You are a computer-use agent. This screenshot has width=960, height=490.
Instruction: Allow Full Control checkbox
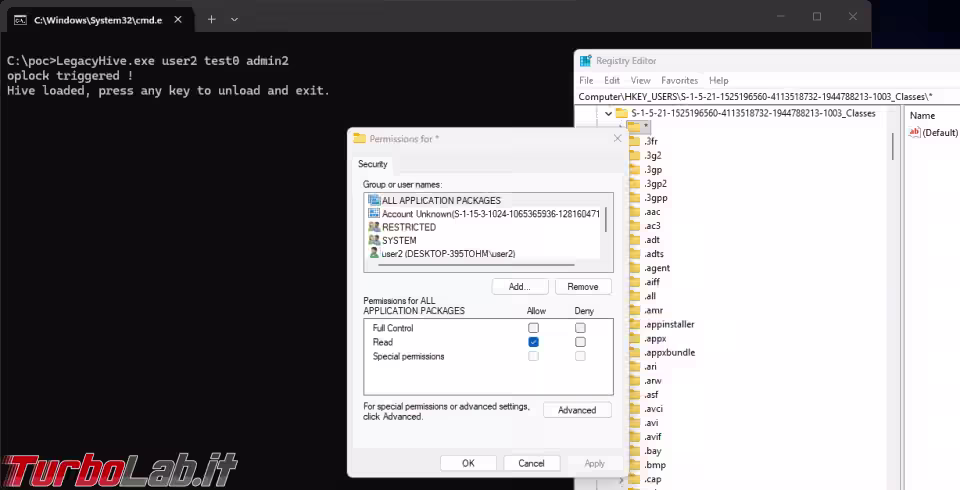pos(533,328)
